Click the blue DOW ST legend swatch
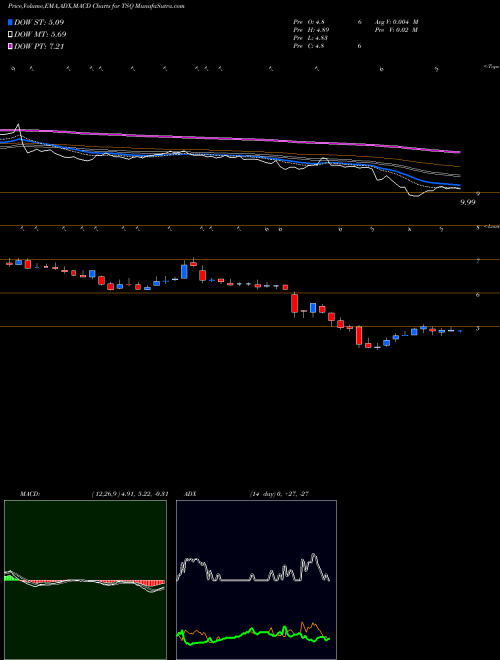Image resolution: width=500 pixels, height=660 pixels. (11, 22)
